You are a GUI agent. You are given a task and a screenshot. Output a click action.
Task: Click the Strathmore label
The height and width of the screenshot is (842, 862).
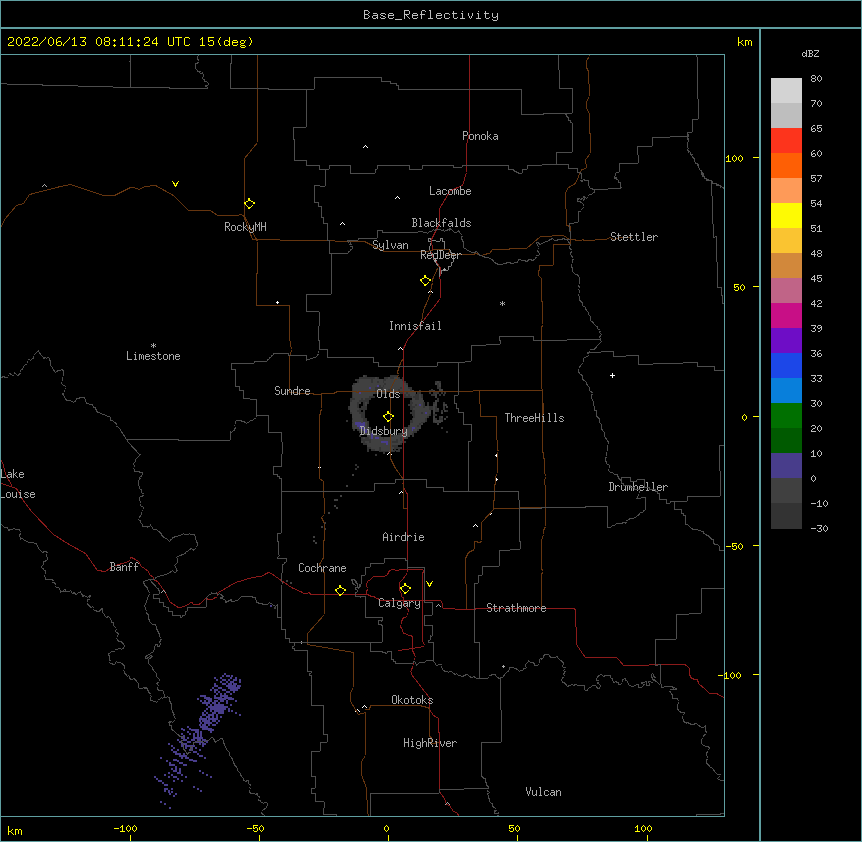516,608
